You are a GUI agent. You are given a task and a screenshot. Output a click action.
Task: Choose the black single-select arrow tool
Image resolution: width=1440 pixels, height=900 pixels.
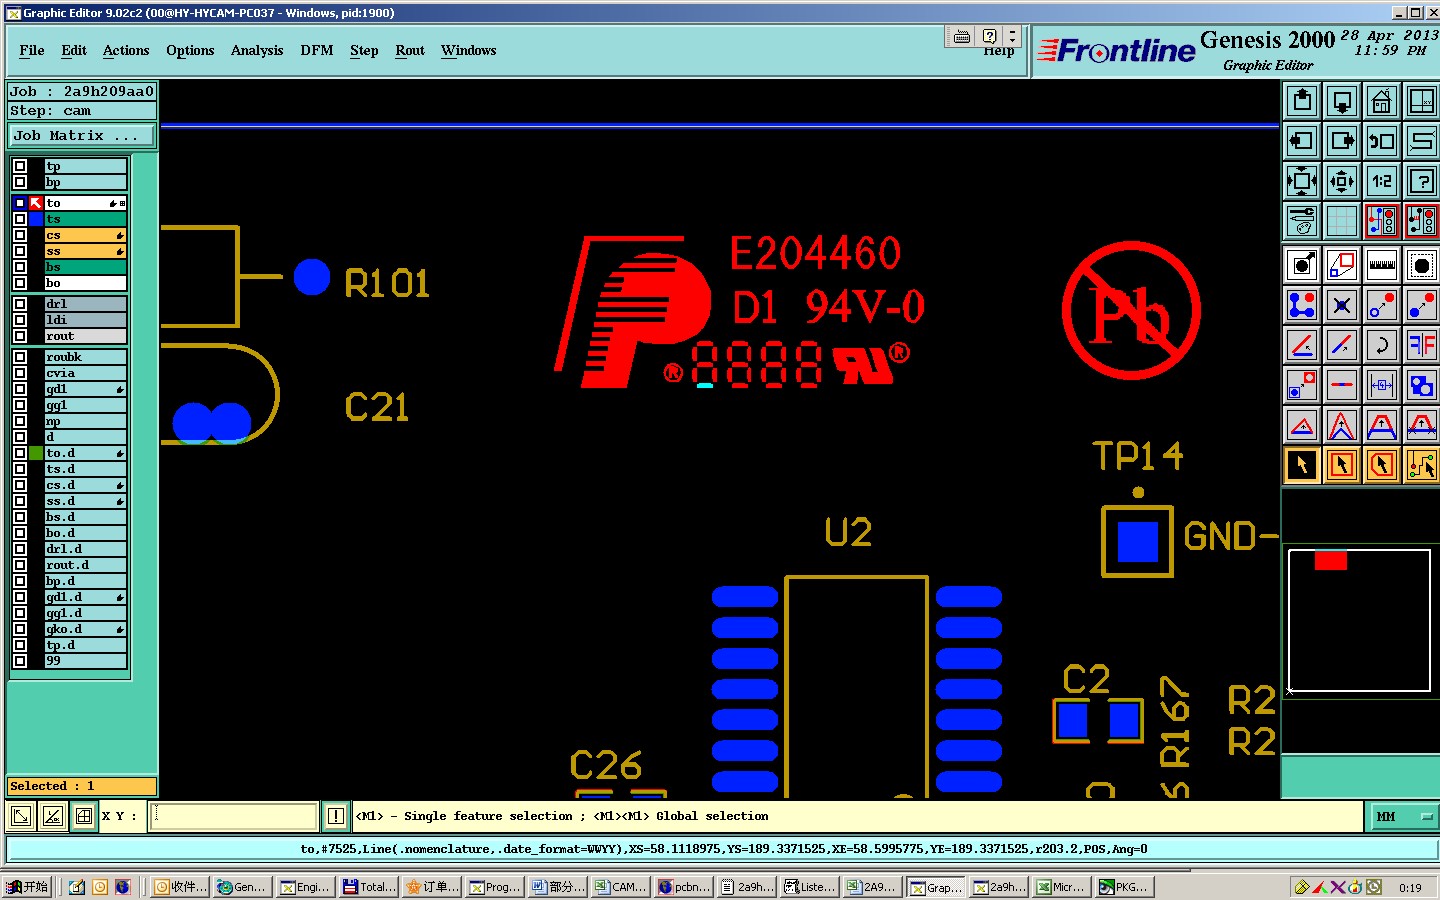(1302, 465)
